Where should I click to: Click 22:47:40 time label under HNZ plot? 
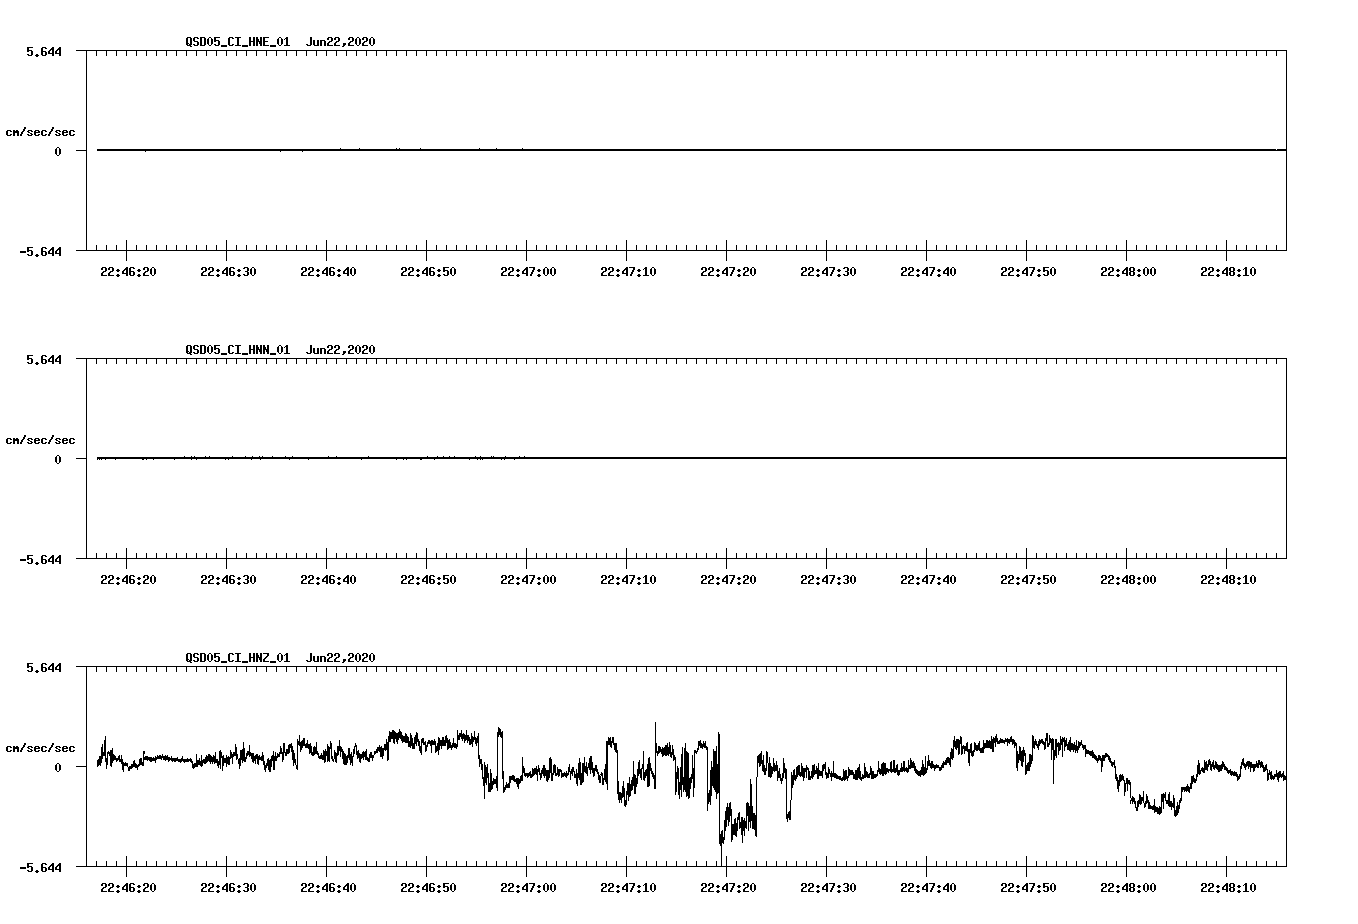pyautogui.click(x=928, y=887)
